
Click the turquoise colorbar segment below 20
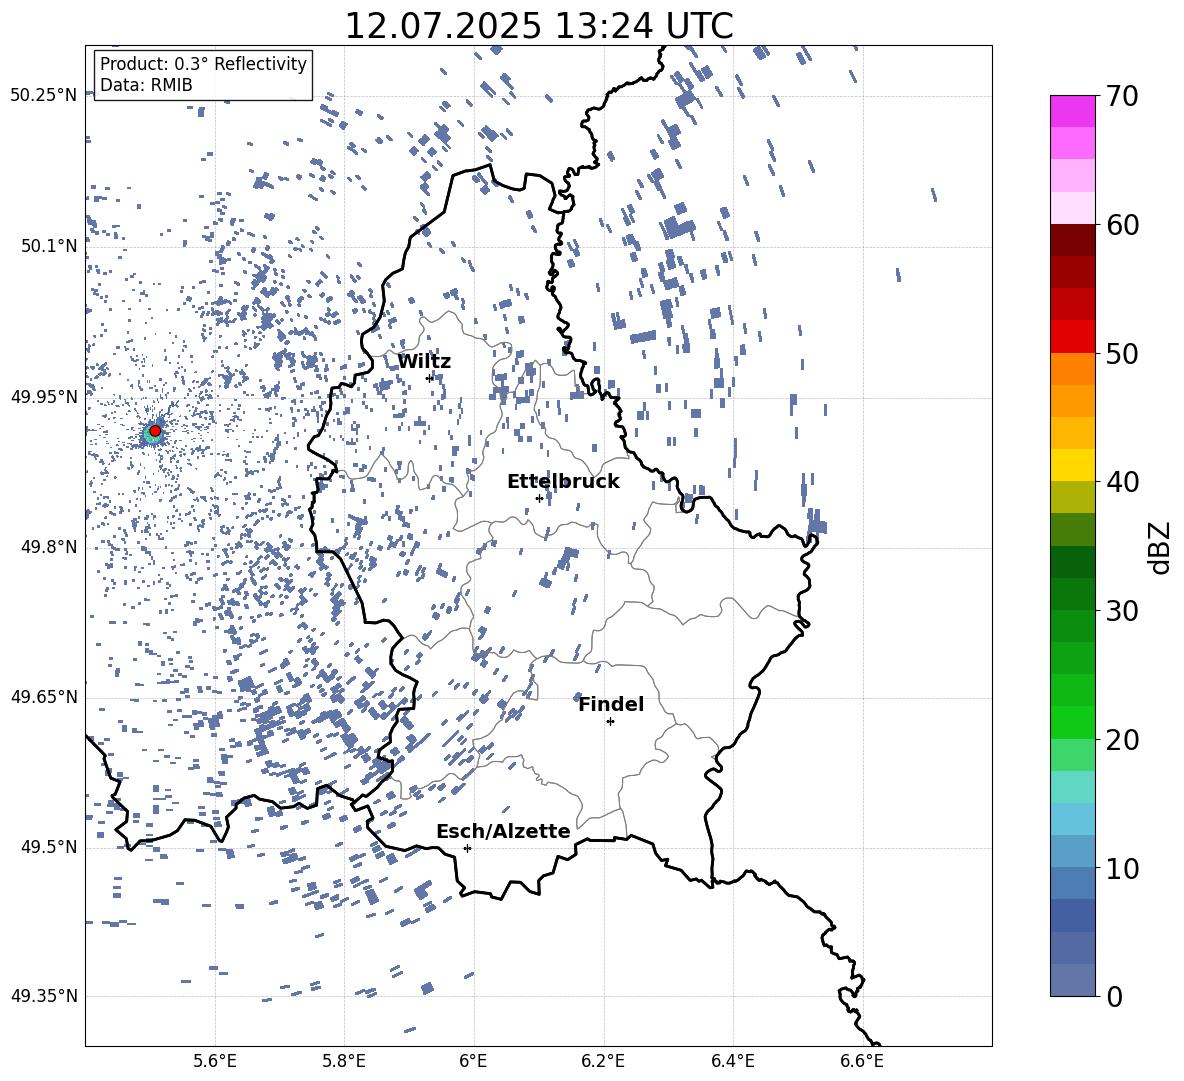(1072, 787)
